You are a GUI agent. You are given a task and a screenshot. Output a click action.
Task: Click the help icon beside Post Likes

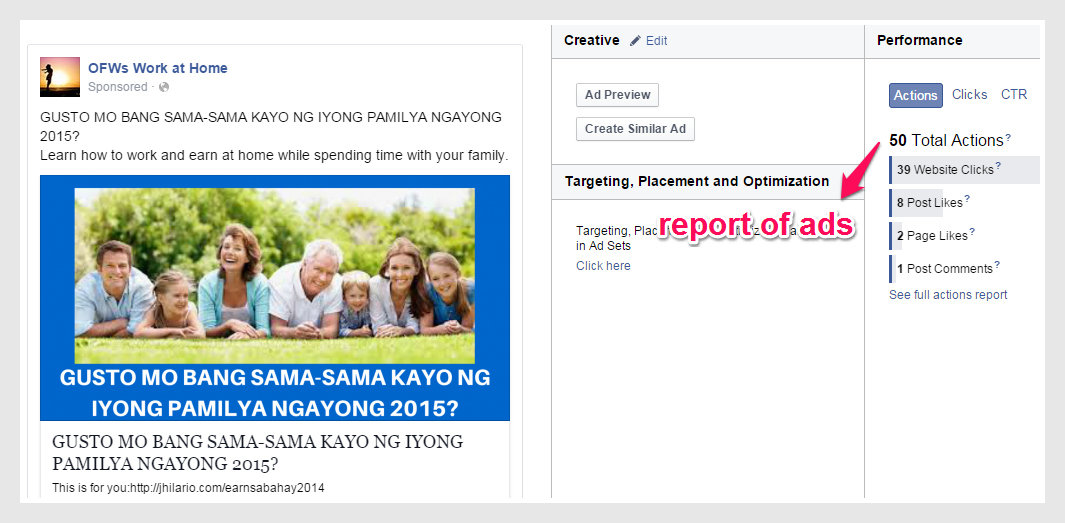coord(967,200)
